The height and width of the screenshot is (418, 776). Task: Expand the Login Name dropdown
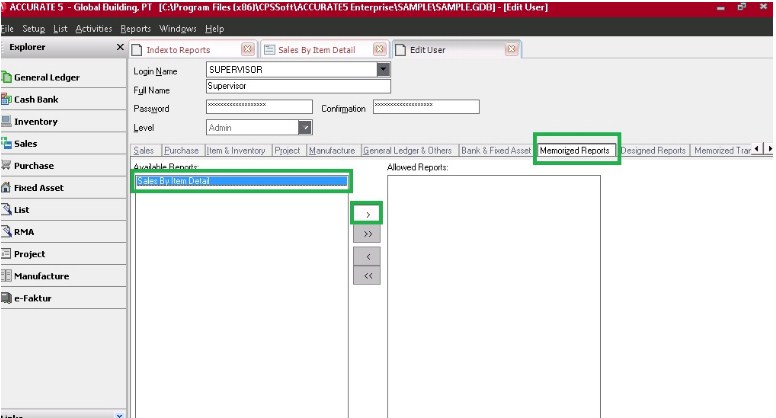pyautogui.click(x=382, y=70)
